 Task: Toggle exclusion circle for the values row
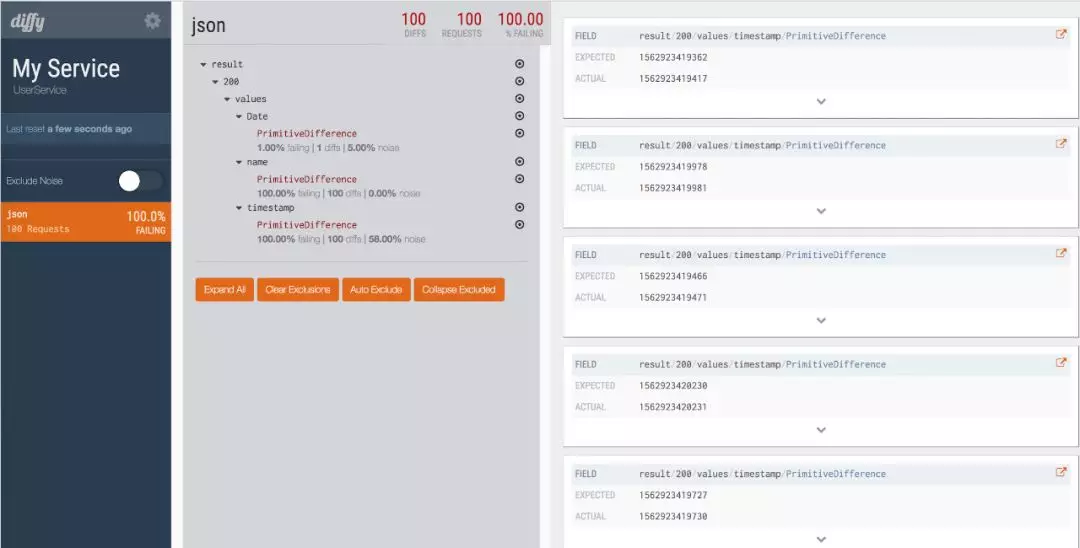[x=520, y=98]
